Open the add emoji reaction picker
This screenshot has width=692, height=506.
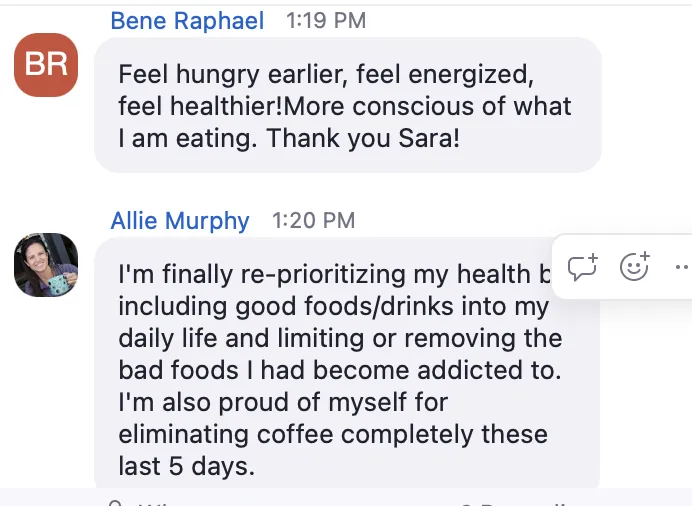[x=635, y=266]
